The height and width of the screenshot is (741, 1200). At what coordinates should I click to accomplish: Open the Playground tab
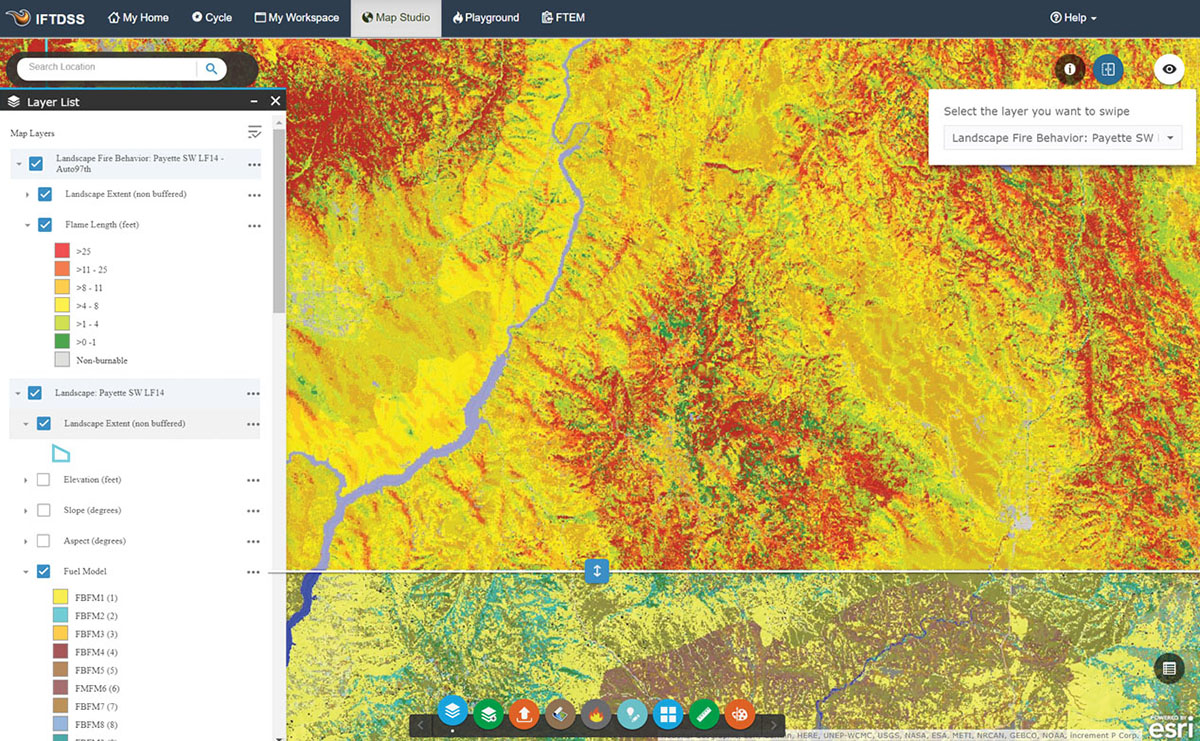(x=486, y=18)
